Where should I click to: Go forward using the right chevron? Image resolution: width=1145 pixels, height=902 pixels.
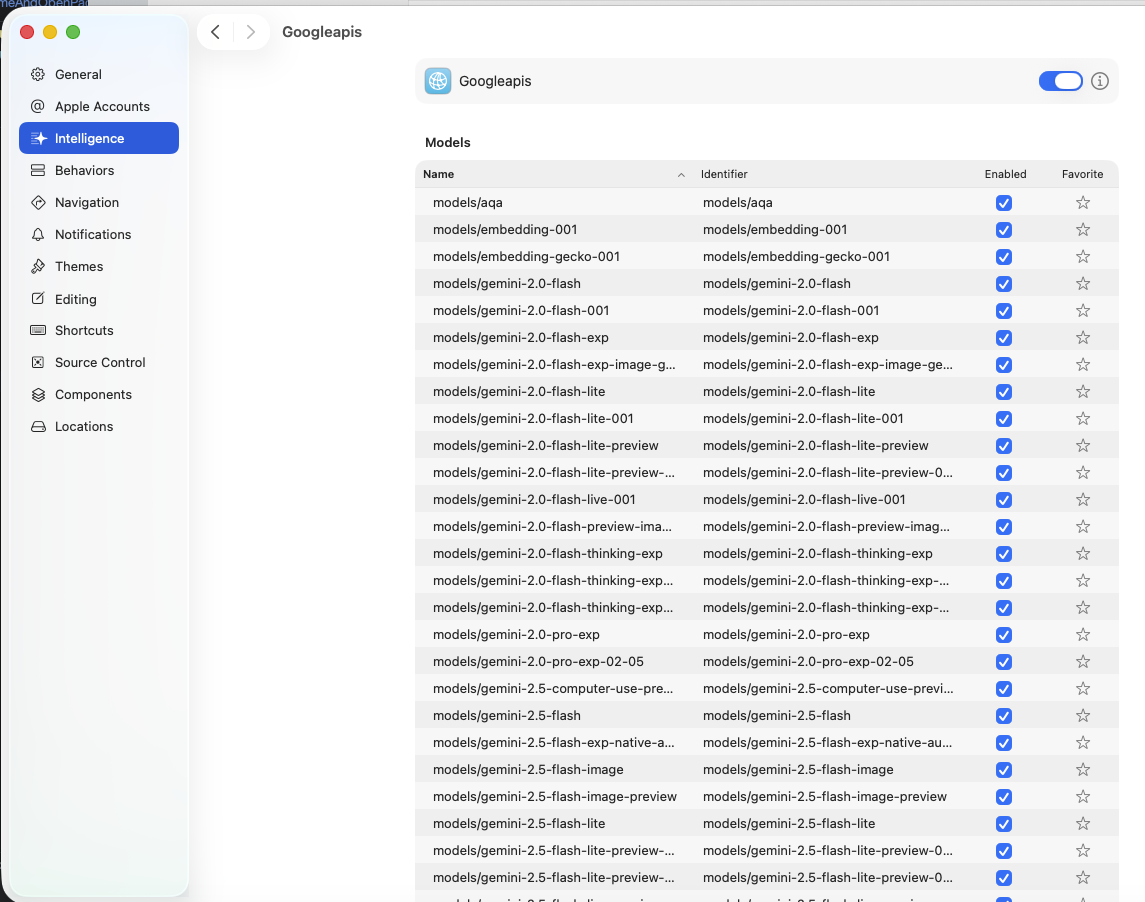[x=251, y=32]
